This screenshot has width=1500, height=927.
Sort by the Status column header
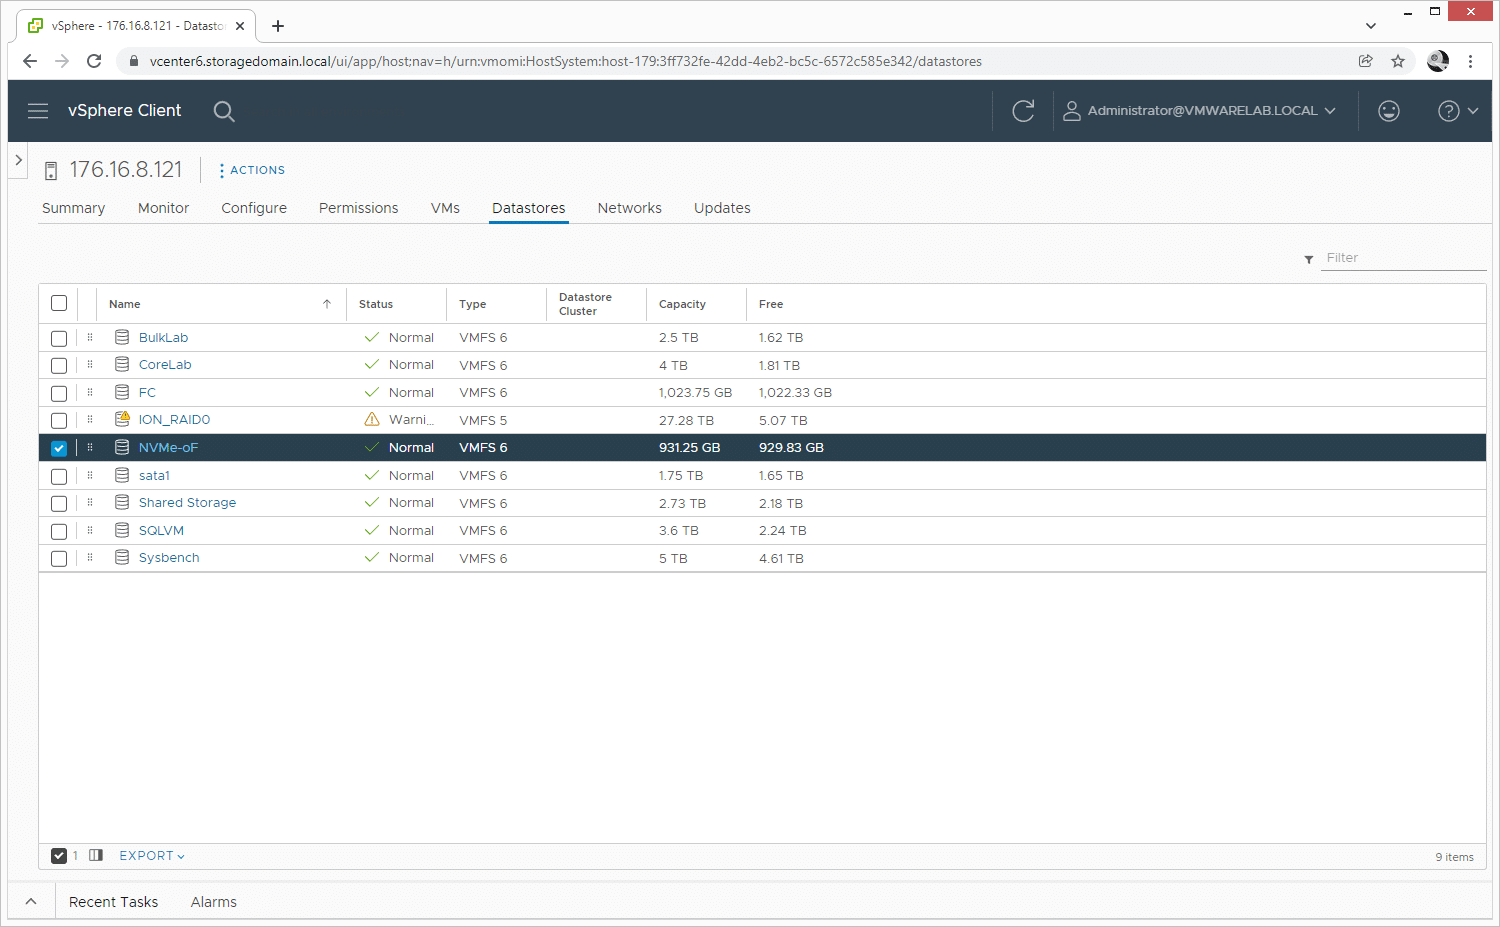[x=376, y=304]
